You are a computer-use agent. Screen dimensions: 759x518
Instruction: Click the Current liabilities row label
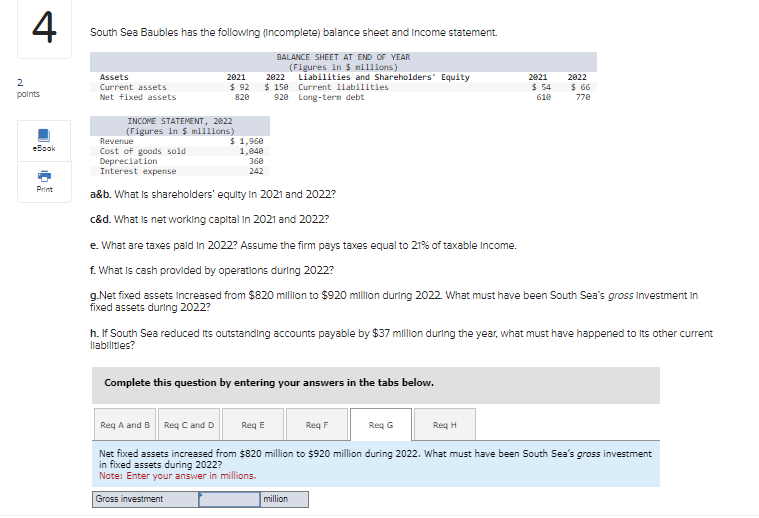pyautogui.click(x=343, y=87)
